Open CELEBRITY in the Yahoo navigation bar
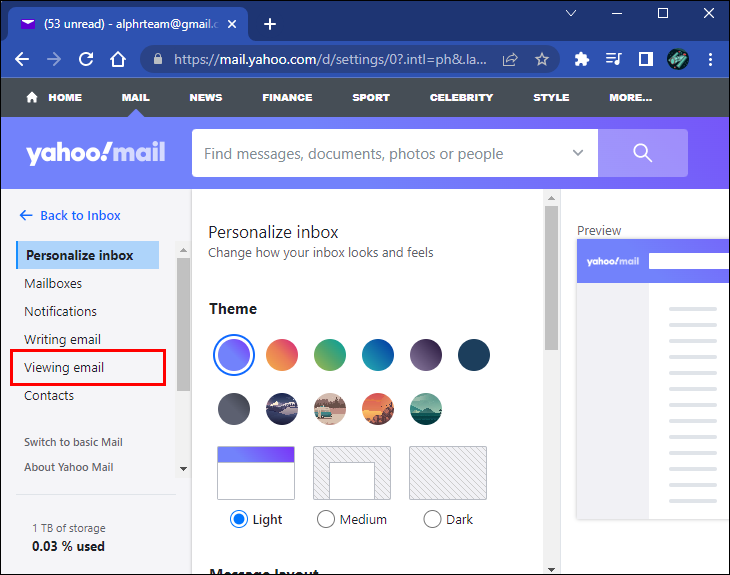The image size is (730, 575). click(x=461, y=97)
